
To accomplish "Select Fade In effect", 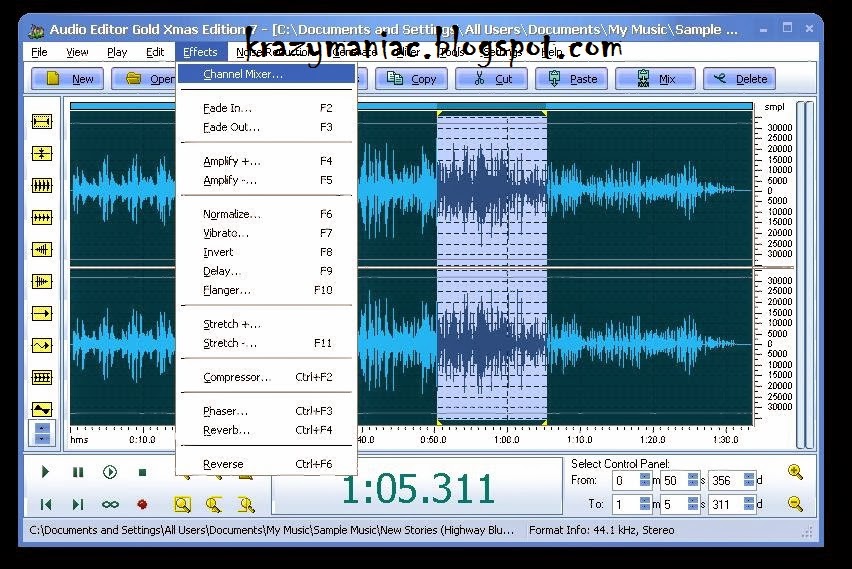I will coord(267,108).
